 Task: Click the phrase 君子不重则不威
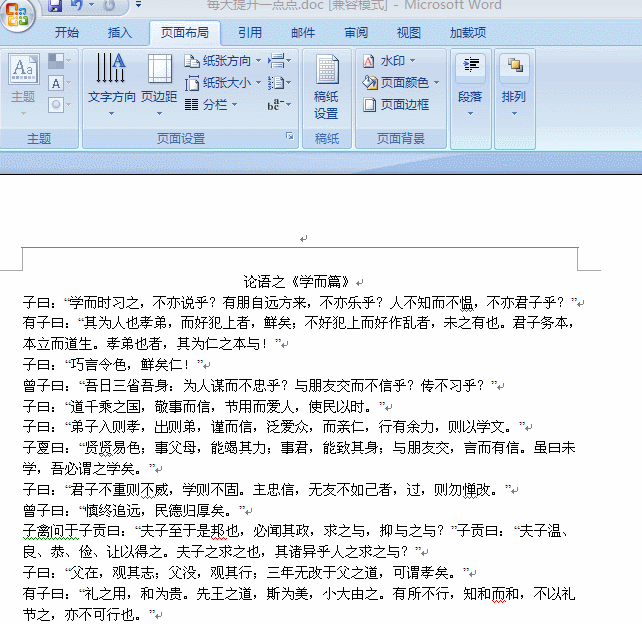pyautogui.click(x=119, y=489)
